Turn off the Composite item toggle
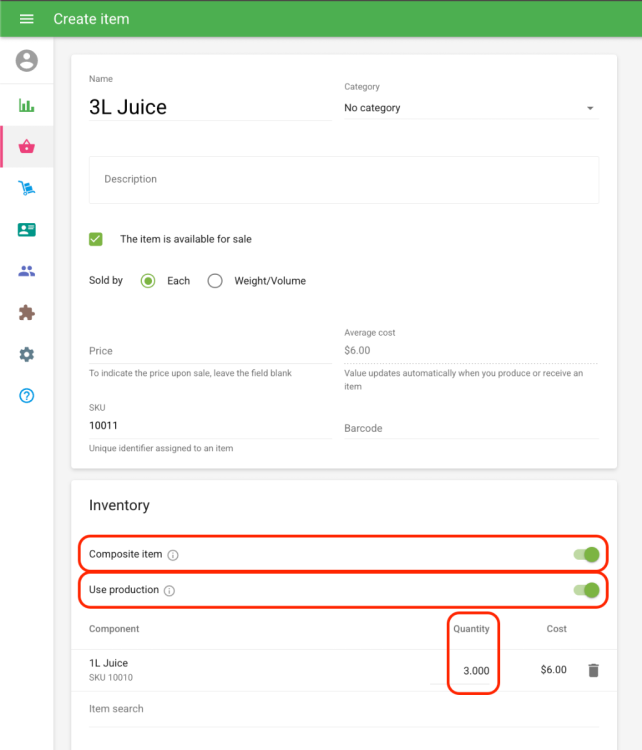Image resolution: width=642 pixels, height=750 pixels. (587, 554)
